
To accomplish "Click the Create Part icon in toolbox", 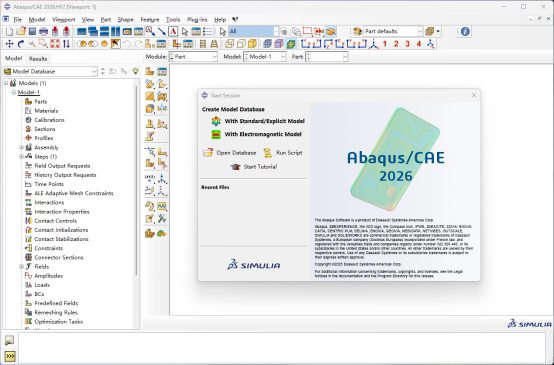I will click(x=150, y=71).
